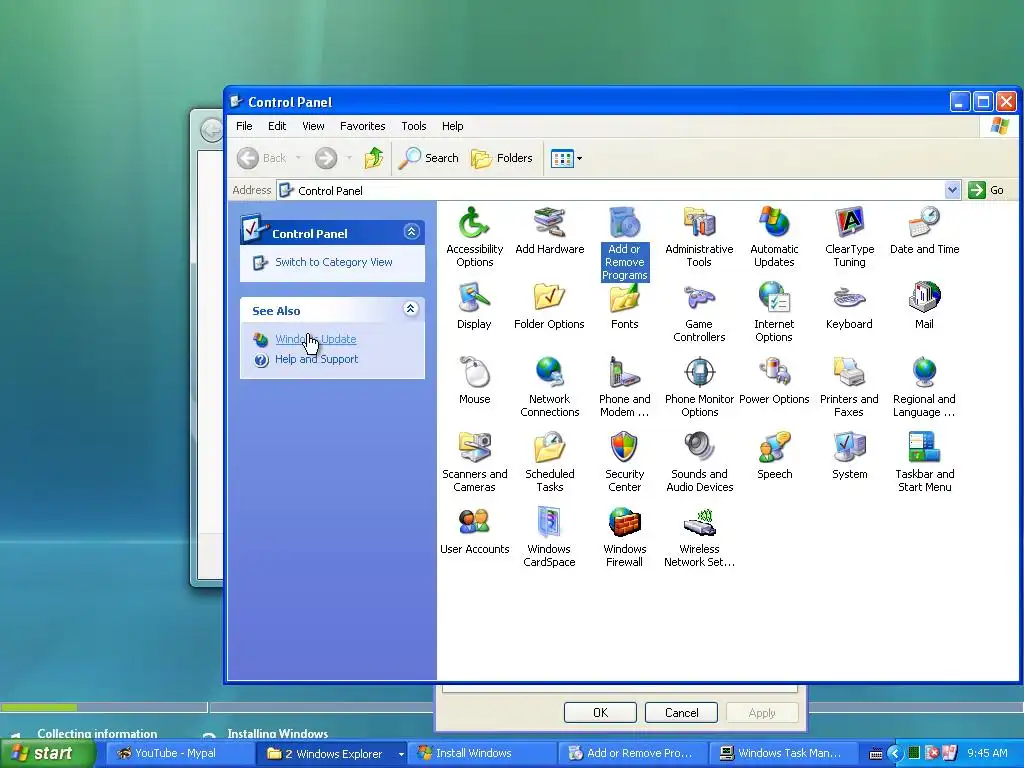Select Add or Remove Programs icon

(x=624, y=243)
